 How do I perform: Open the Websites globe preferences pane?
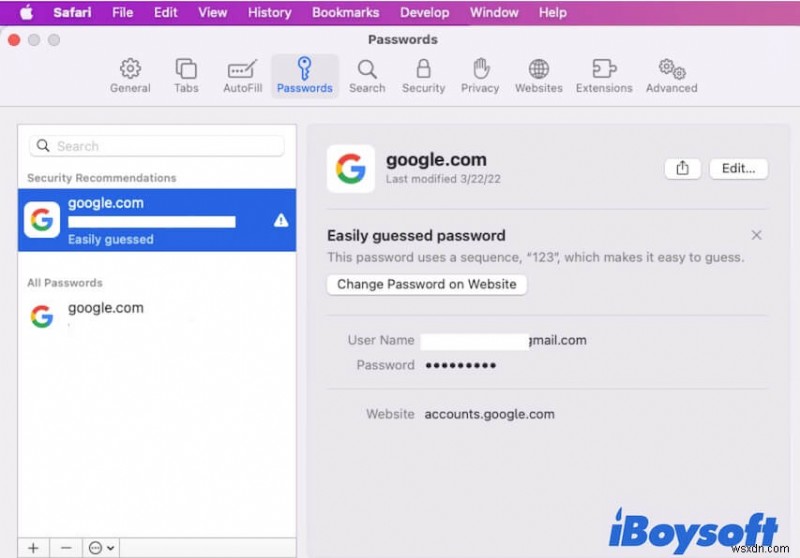click(538, 76)
